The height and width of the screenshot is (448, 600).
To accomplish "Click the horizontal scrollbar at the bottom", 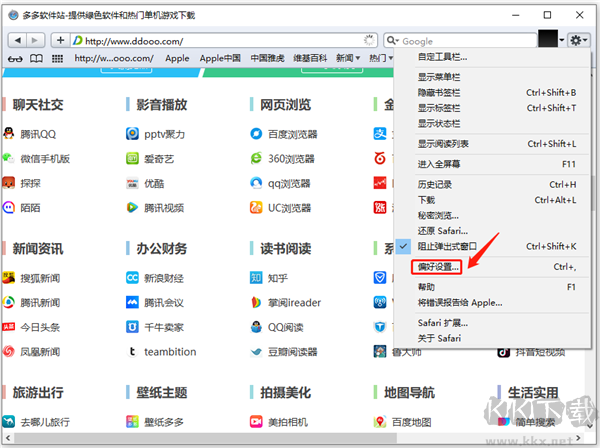I will pyautogui.click(x=205, y=437).
